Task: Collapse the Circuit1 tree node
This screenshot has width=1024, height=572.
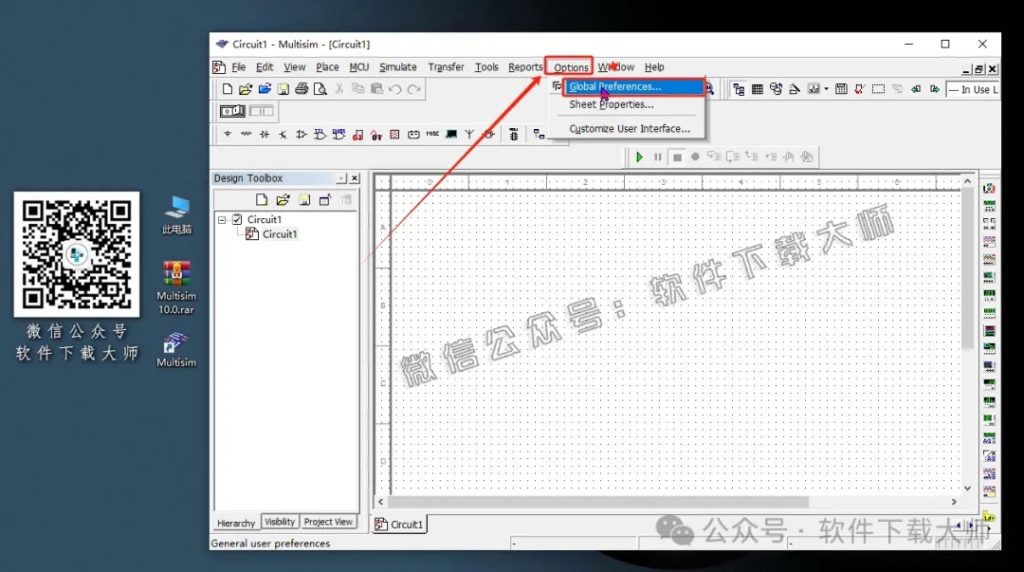Action: coord(222,219)
